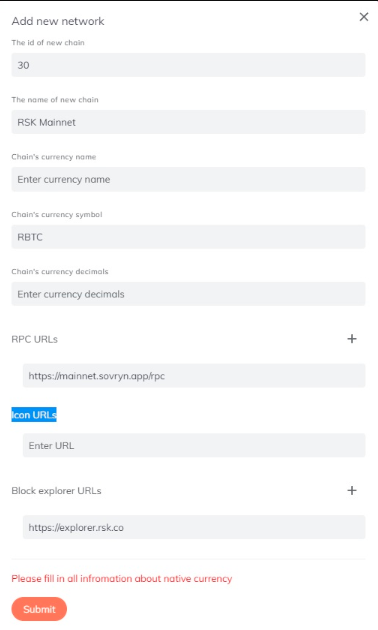Click the explorer.rsk.co URL field
Viewport: 378px width, 630px height.
point(194,527)
